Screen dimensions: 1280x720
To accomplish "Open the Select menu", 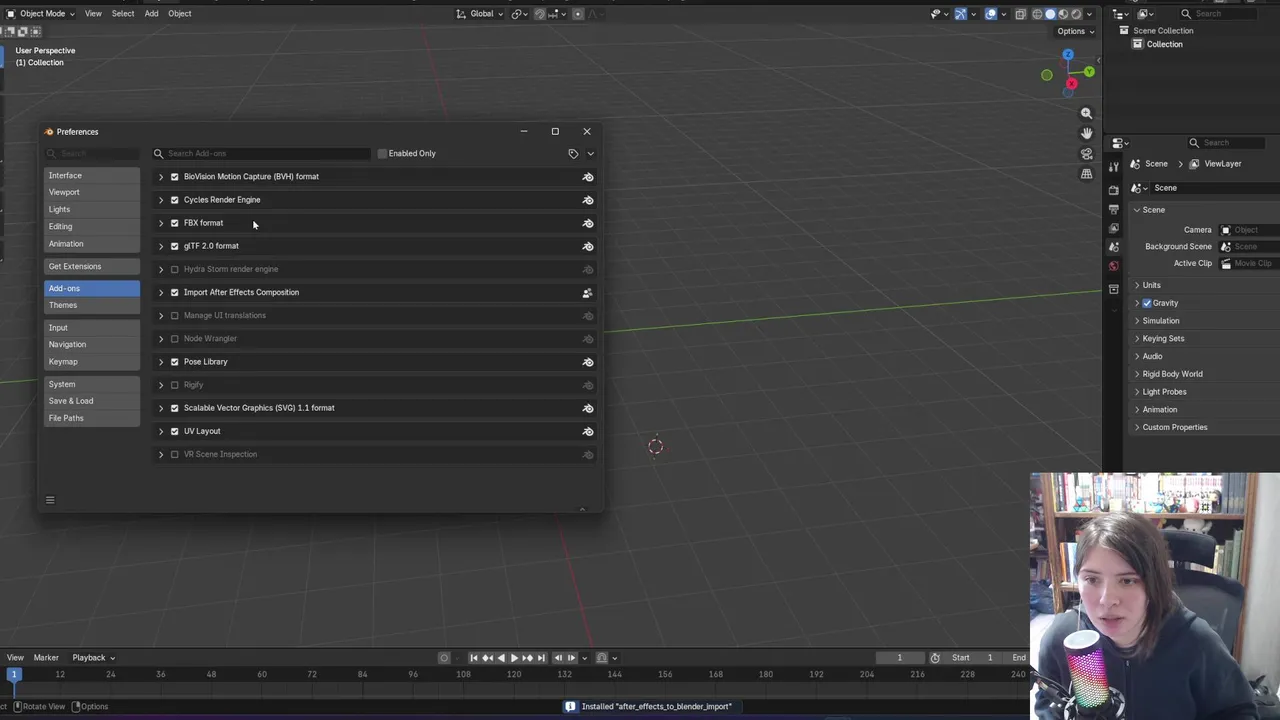I will point(123,14).
